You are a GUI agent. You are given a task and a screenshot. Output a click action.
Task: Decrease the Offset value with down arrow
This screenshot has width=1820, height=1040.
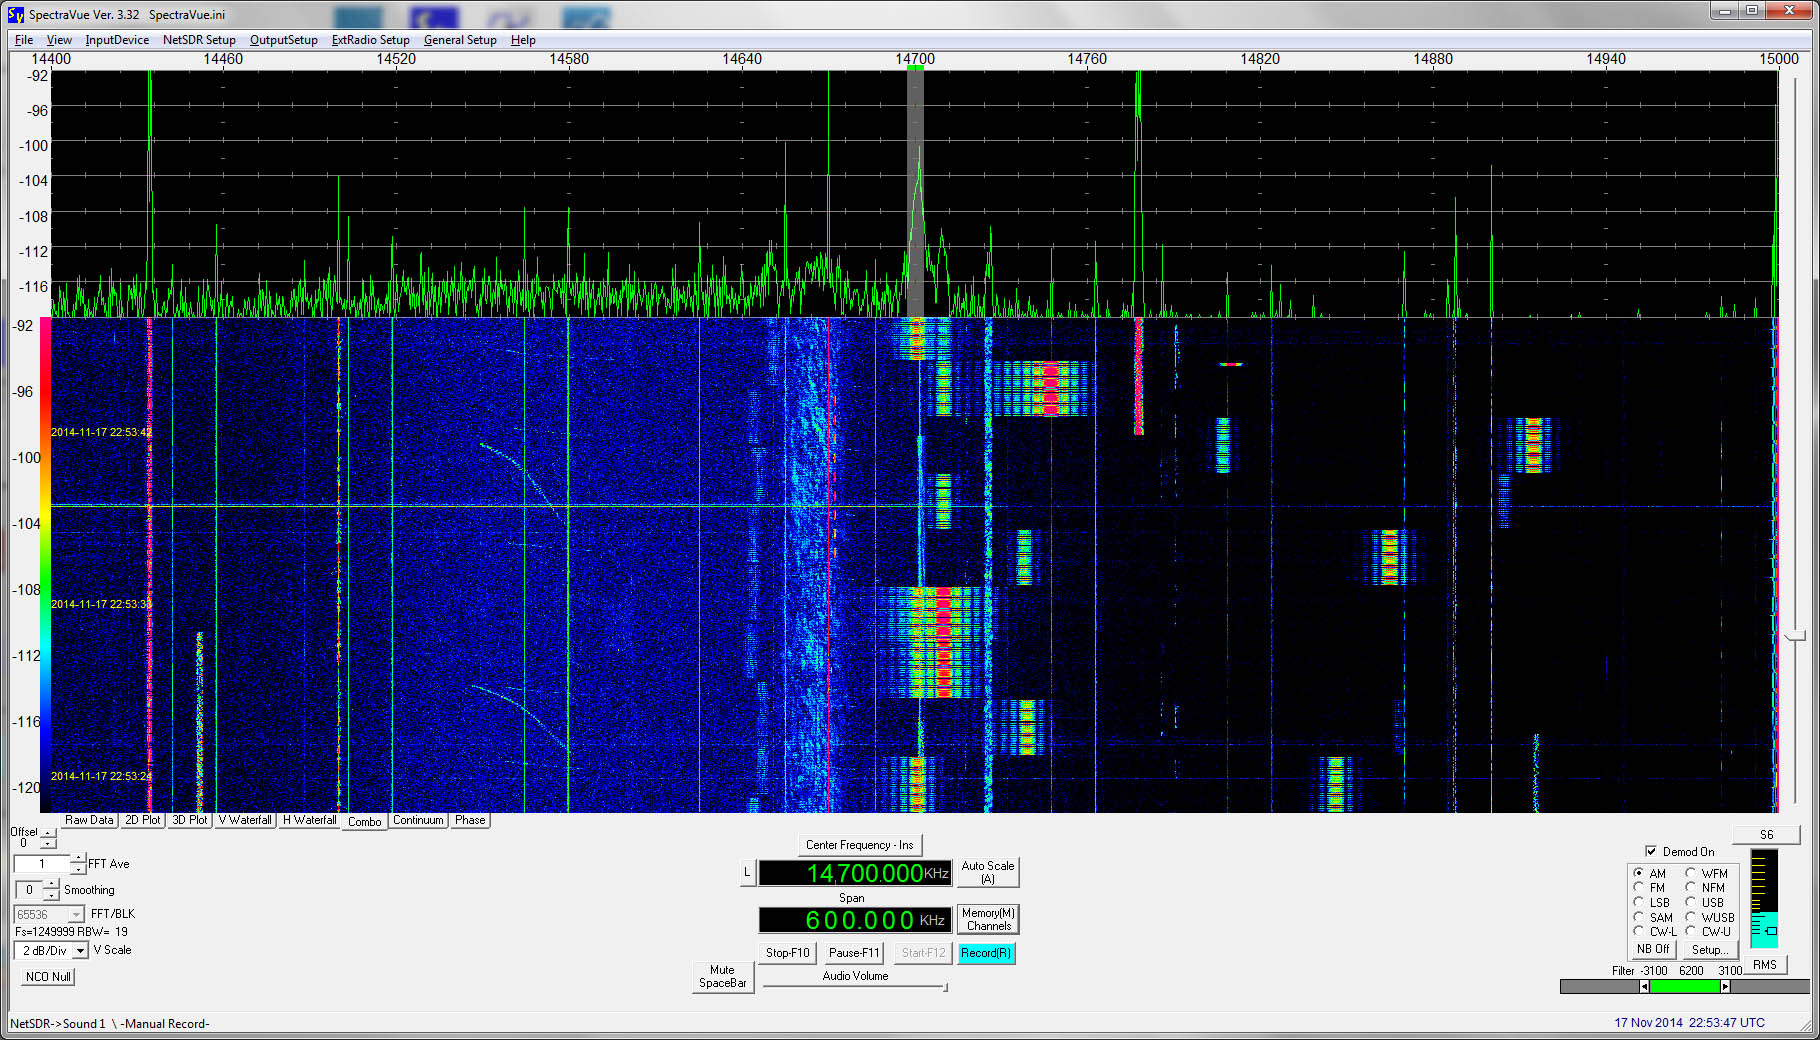click(48, 843)
